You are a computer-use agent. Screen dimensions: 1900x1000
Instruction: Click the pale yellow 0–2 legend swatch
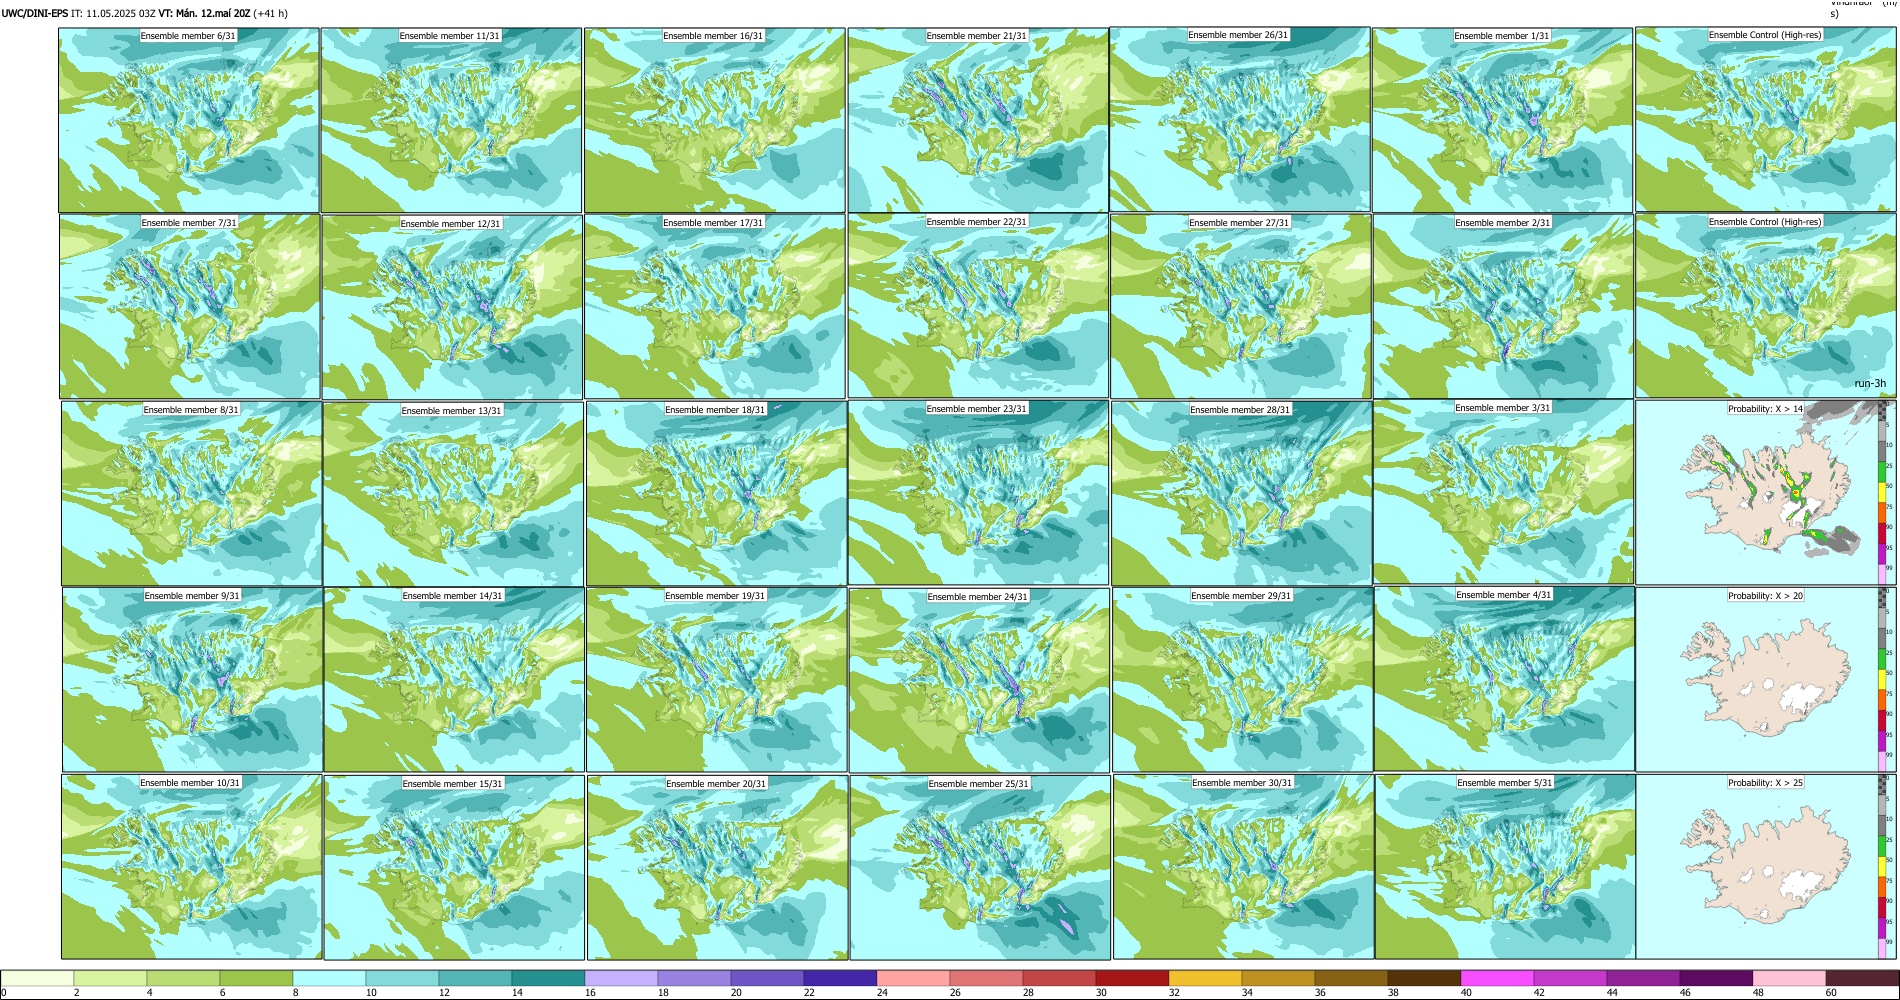pyautogui.click(x=37, y=978)
